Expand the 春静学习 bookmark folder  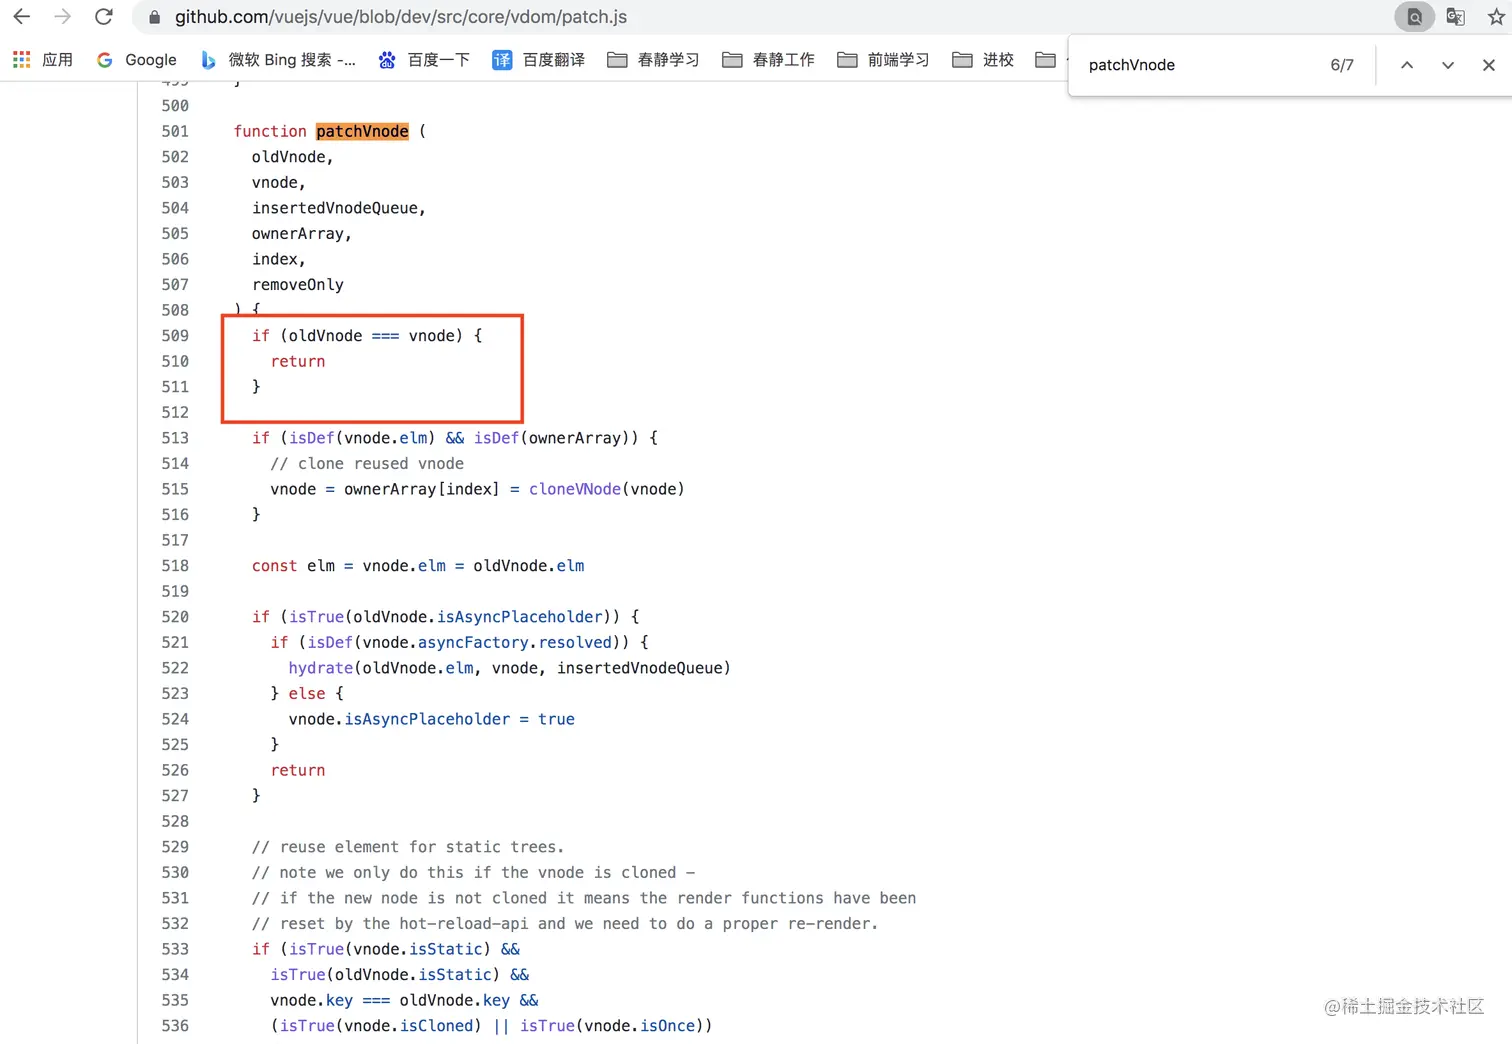(x=653, y=60)
